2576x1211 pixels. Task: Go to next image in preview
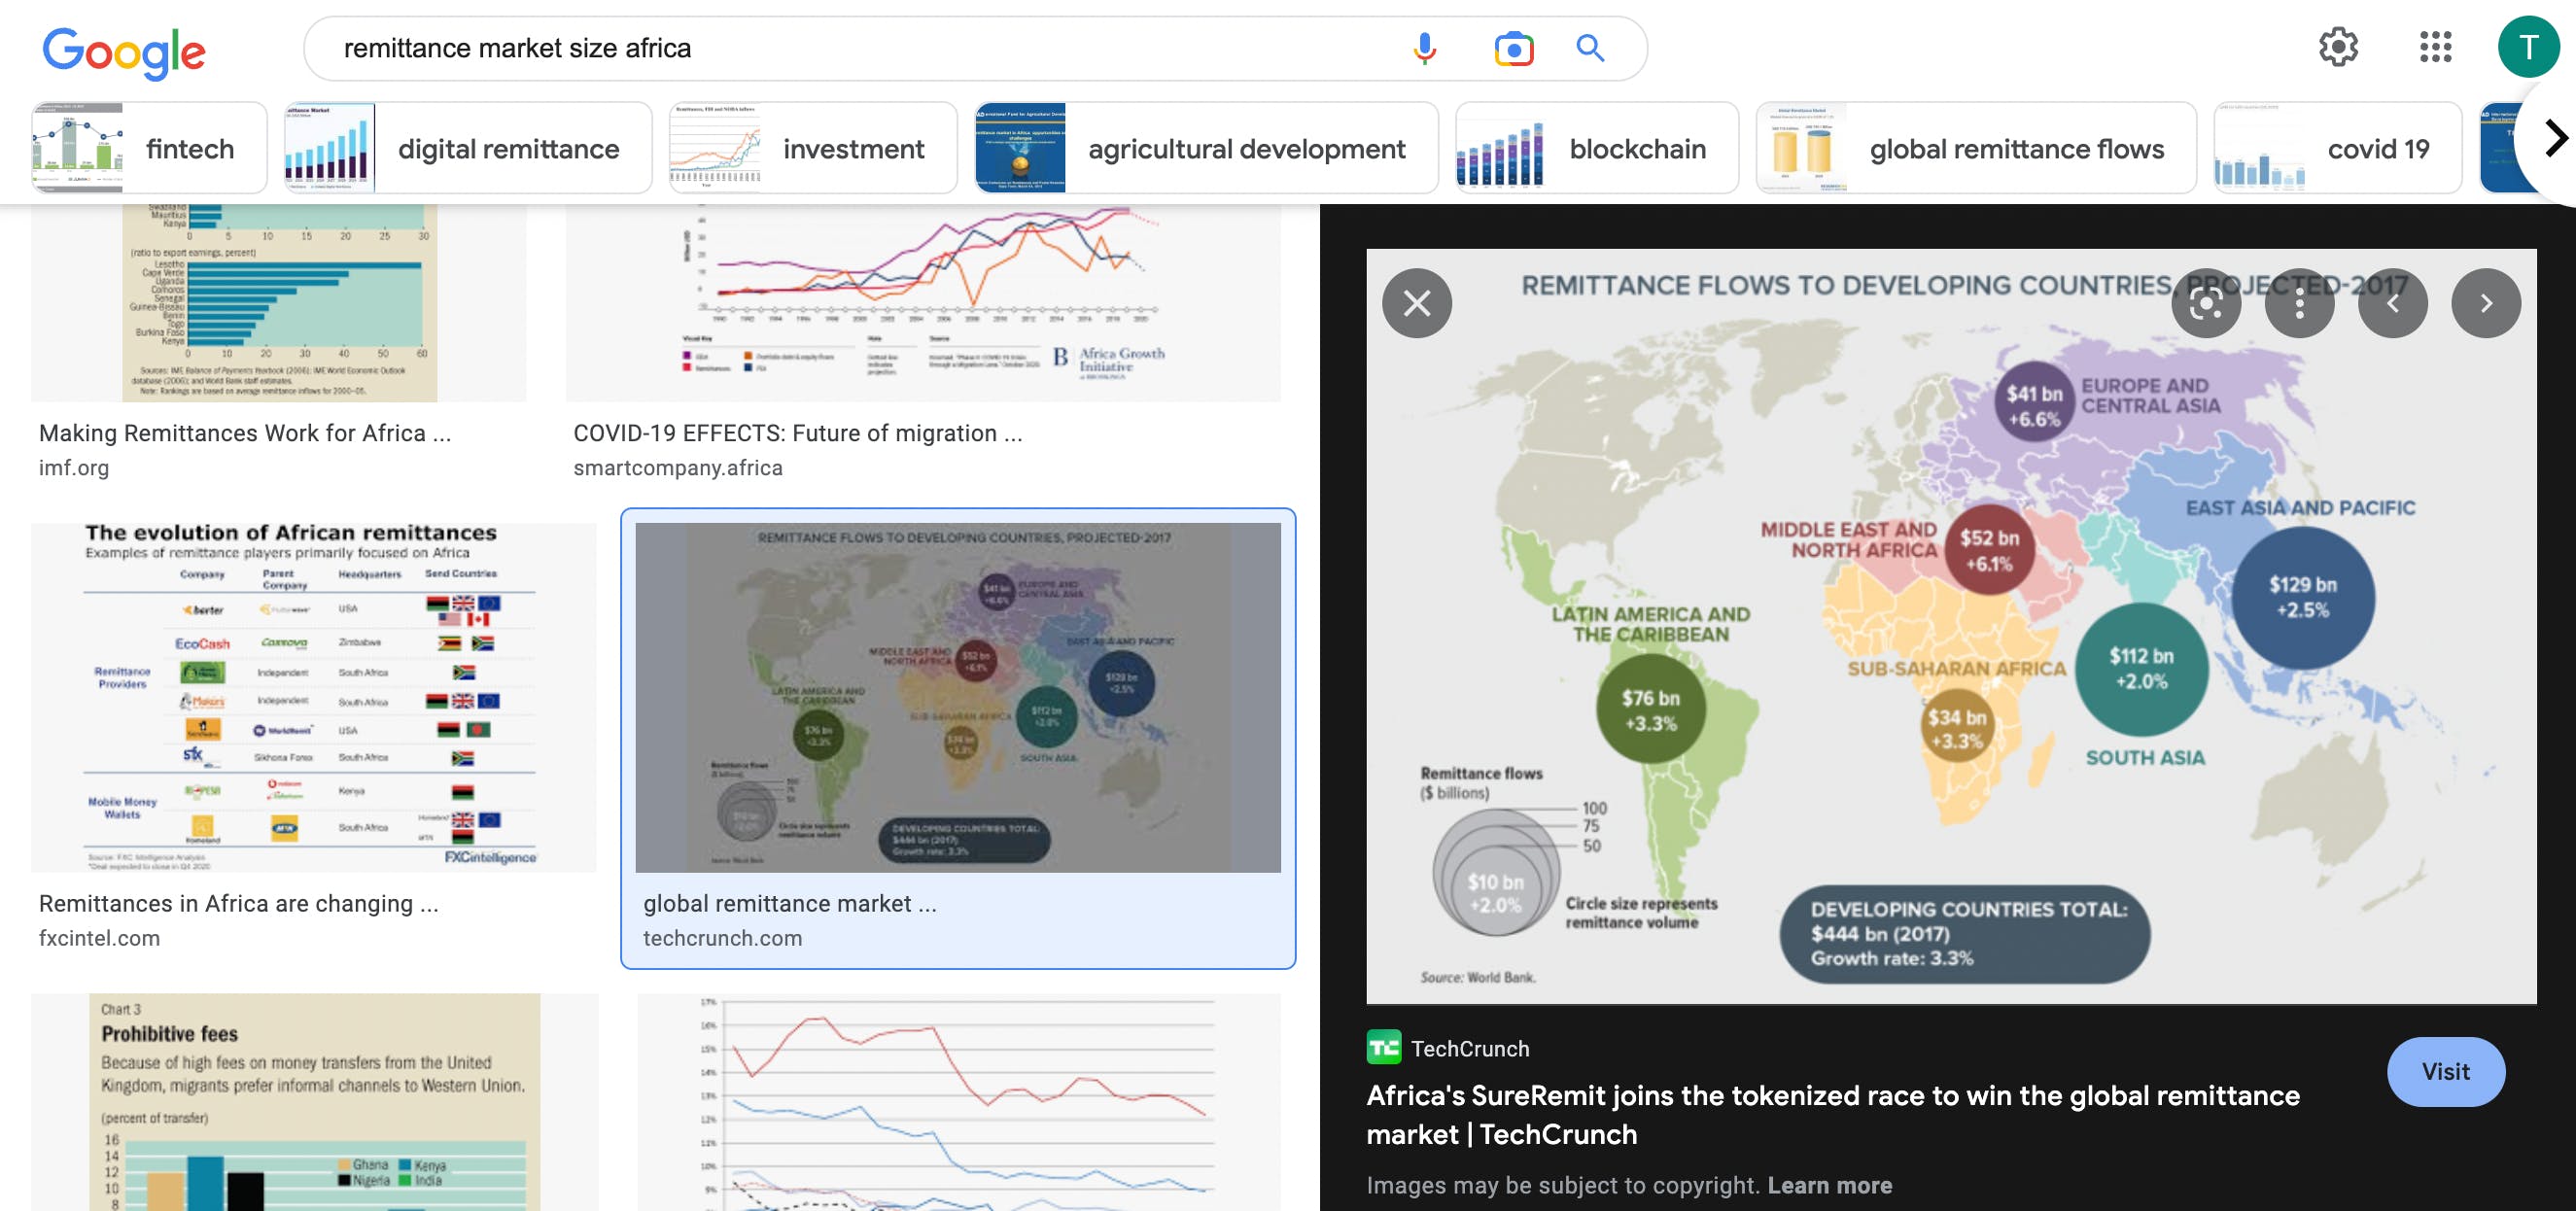pyautogui.click(x=2486, y=303)
